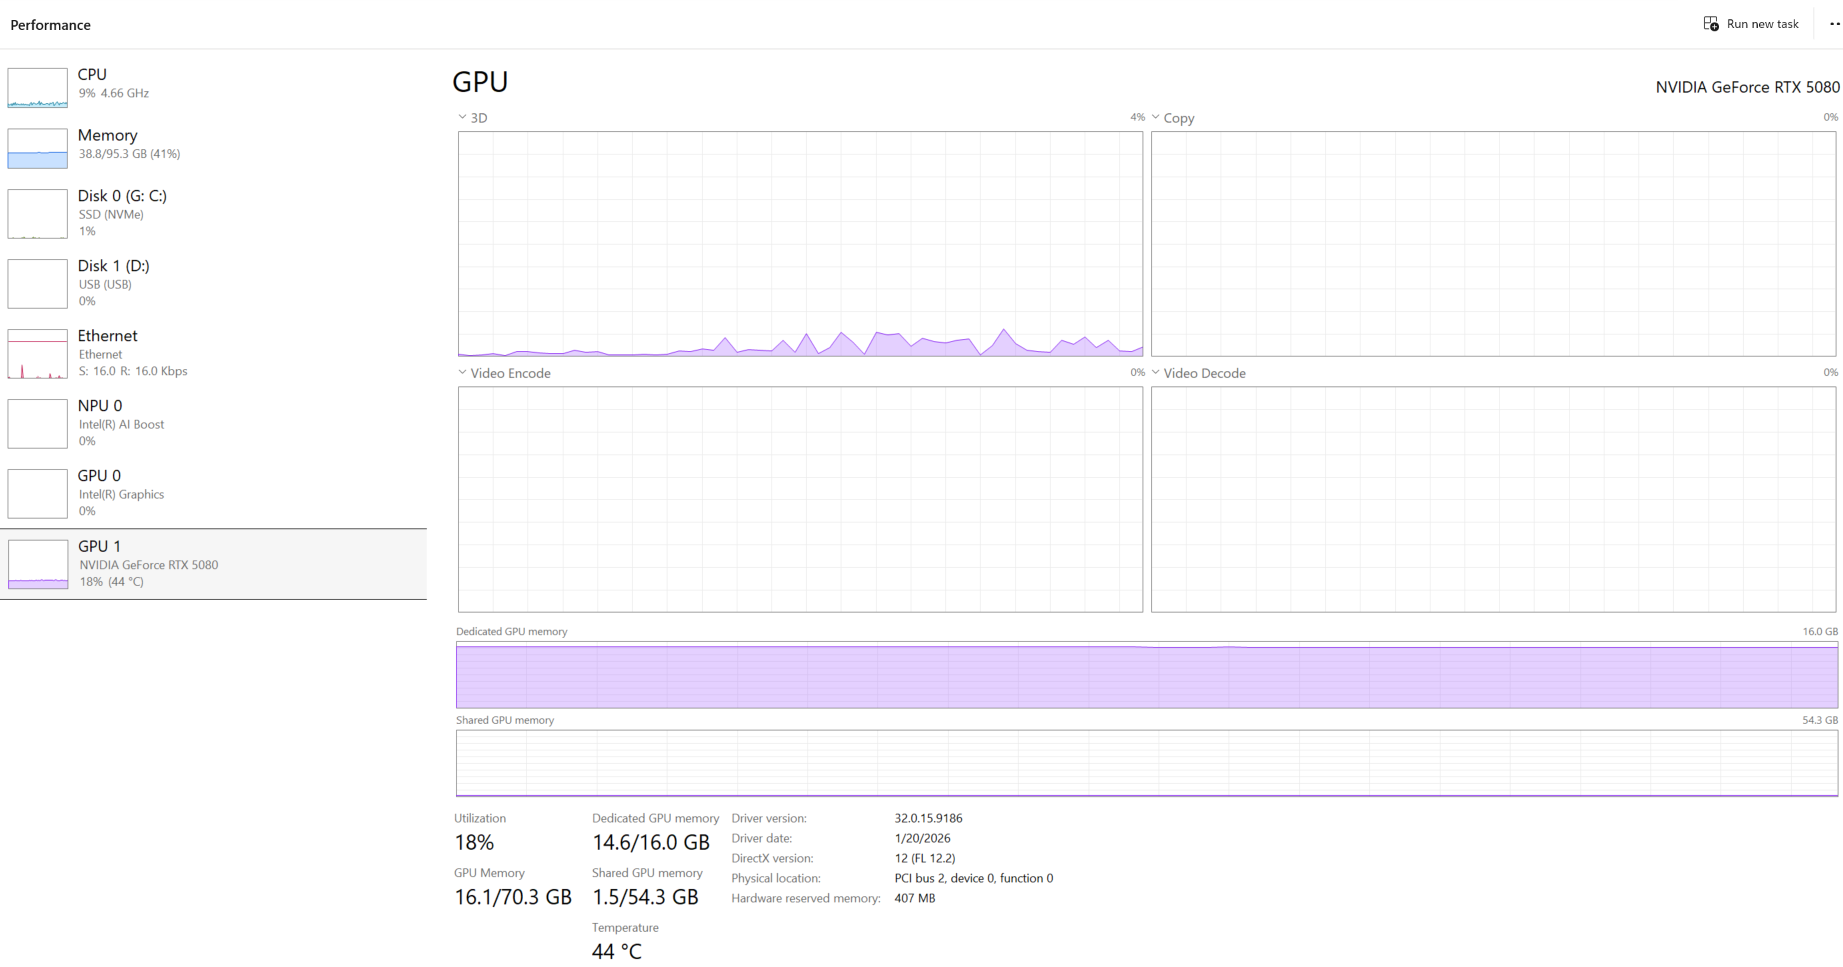Open the three-dot more options menu
Viewport: 1843px width, 967px height.
pyautogui.click(x=1834, y=24)
